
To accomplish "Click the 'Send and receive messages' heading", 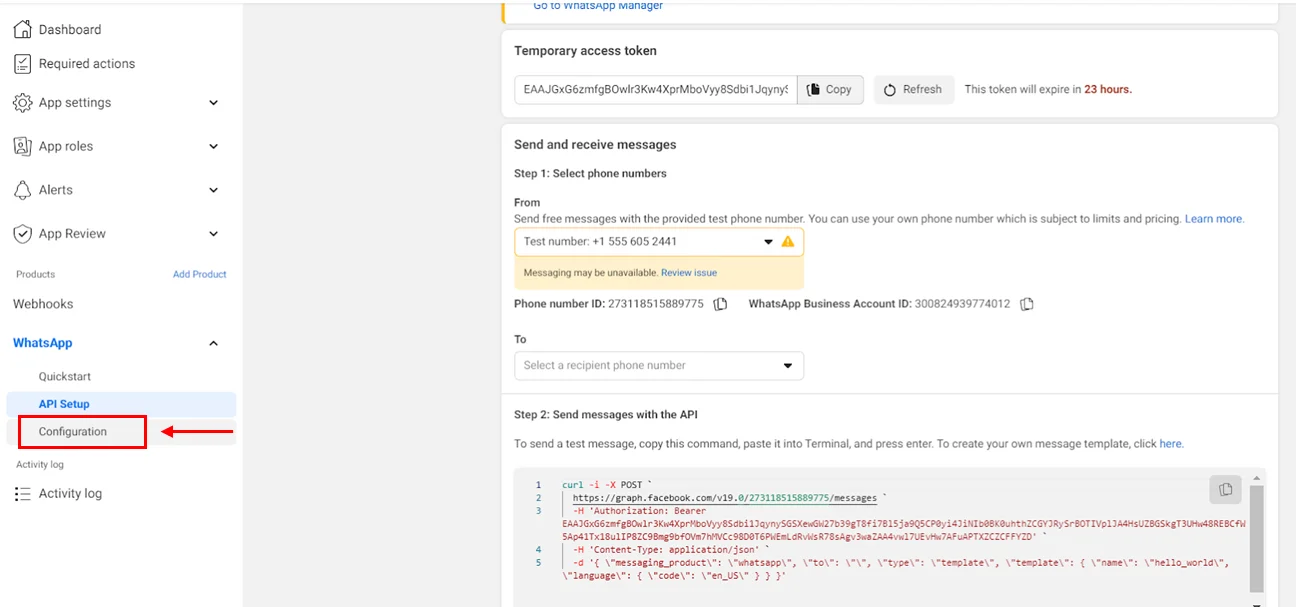I will 595,145.
